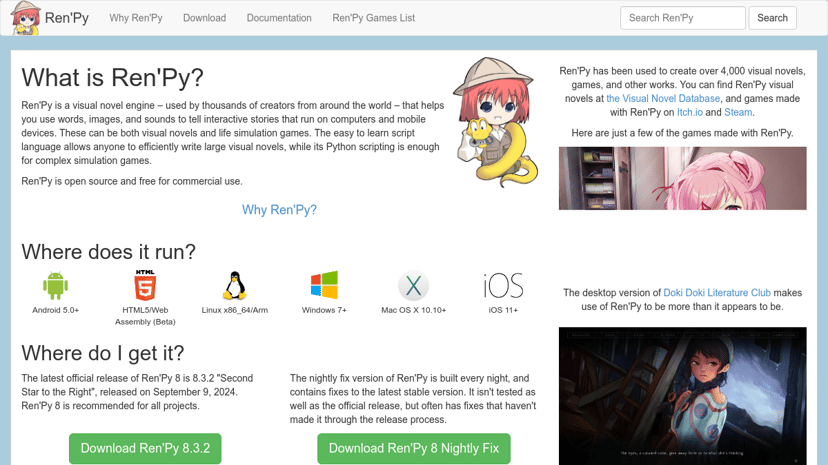Click Download Ren'Py 8.3.2 button
This screenshot has width=828, height=465.
[x=145, y=448]
